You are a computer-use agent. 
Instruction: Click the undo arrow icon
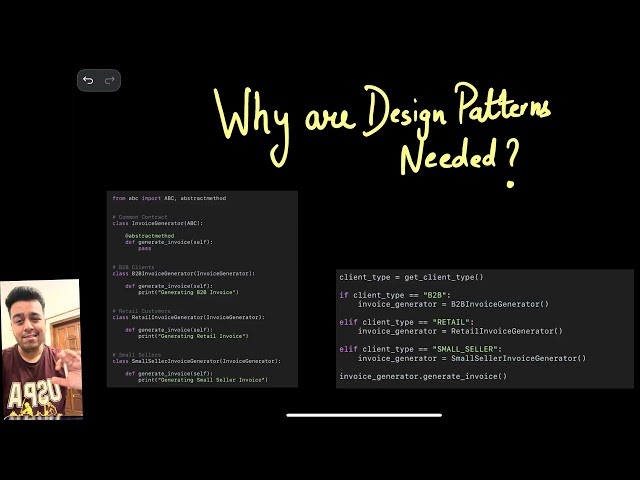tap(88, 80)
